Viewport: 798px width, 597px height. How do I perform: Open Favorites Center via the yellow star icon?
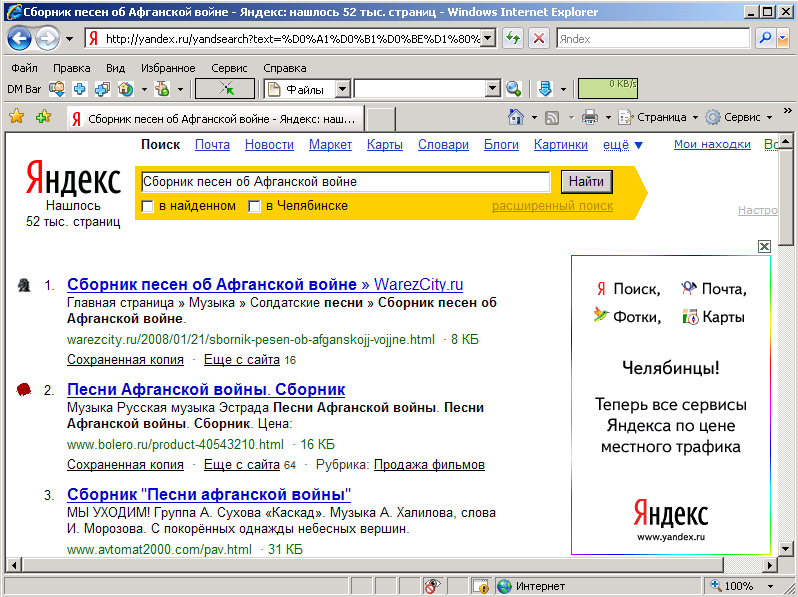(x=16, y=117)
